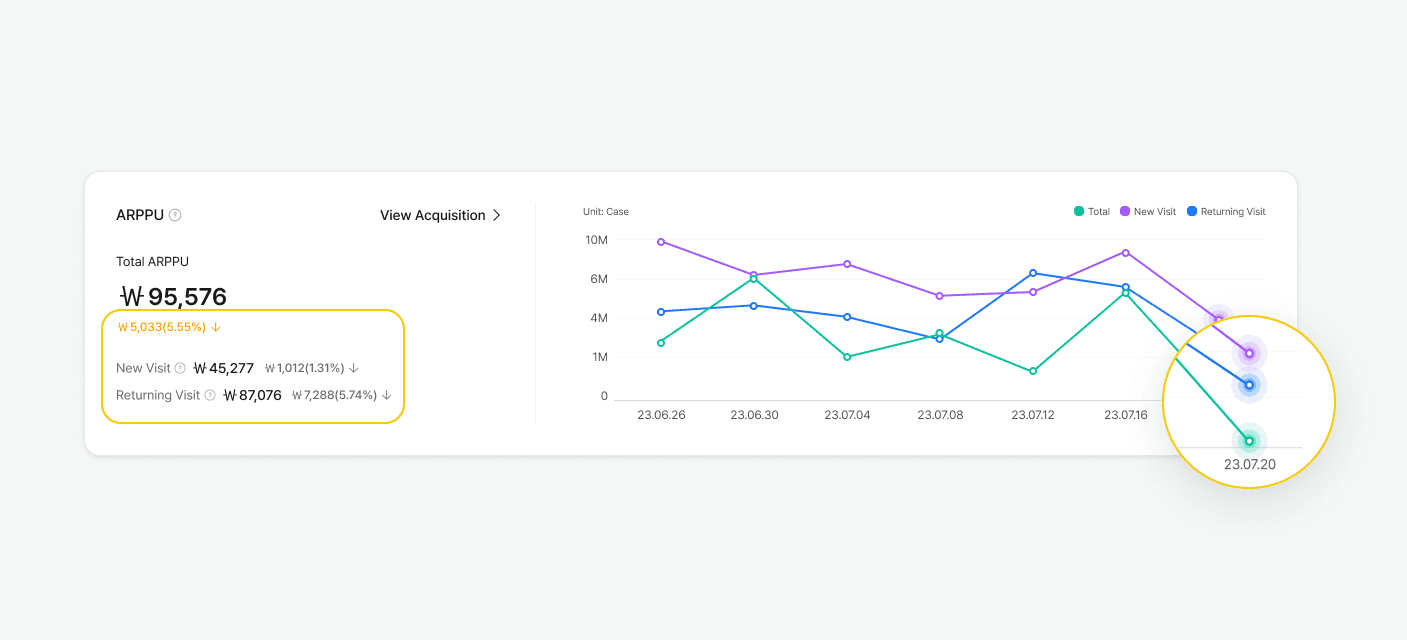Image resolution: width=1407 pixels, height=640 pixels.
Task: Open the View Acquisition link
Action: (441, 215)
